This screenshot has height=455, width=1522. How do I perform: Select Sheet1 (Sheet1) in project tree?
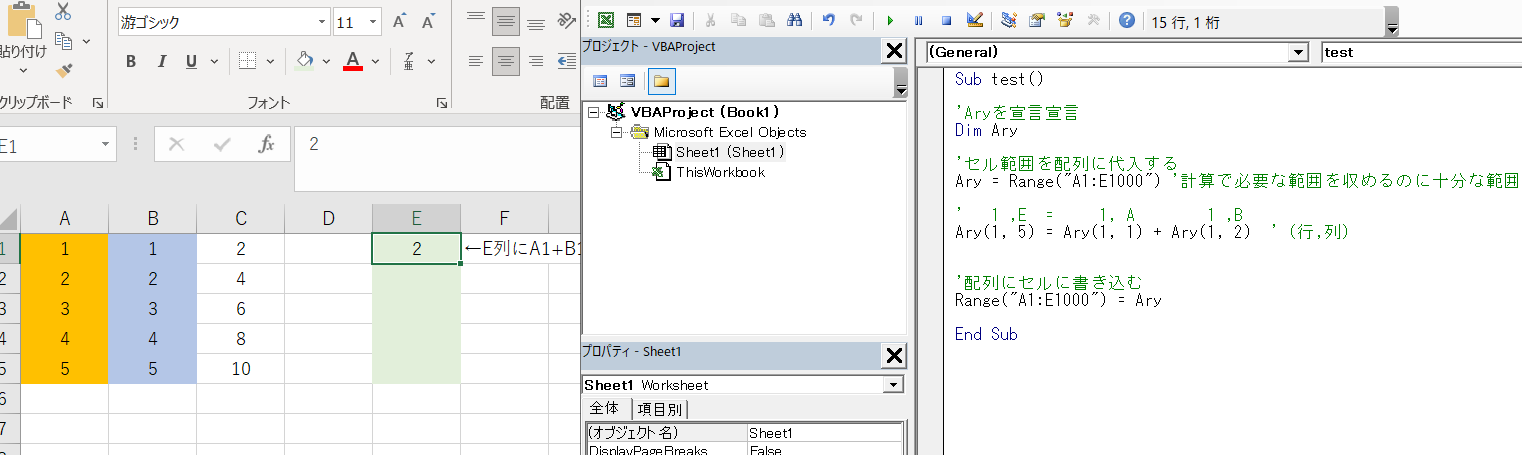coord(729,152)
